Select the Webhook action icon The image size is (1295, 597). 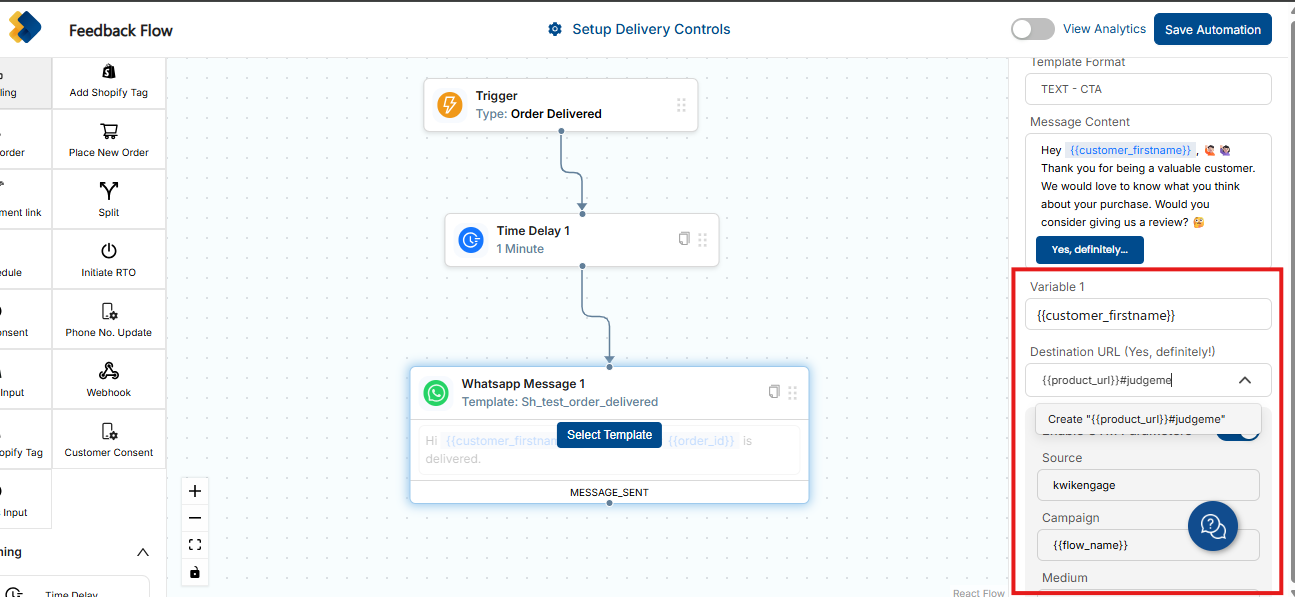point(109,372)
